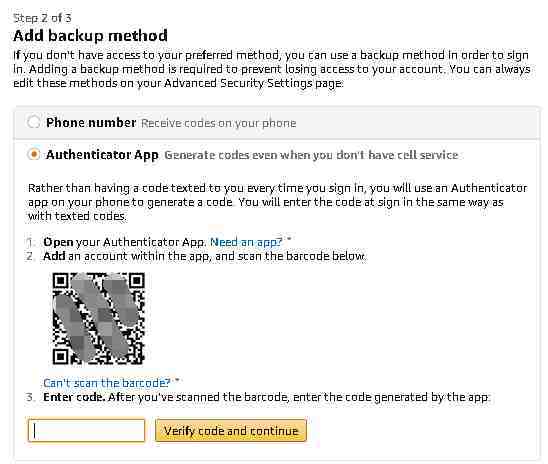This screenshot has width=548, height=464.
Task: Open the "Can't scan the barcode?" link
Action: (x=107, y=383)
